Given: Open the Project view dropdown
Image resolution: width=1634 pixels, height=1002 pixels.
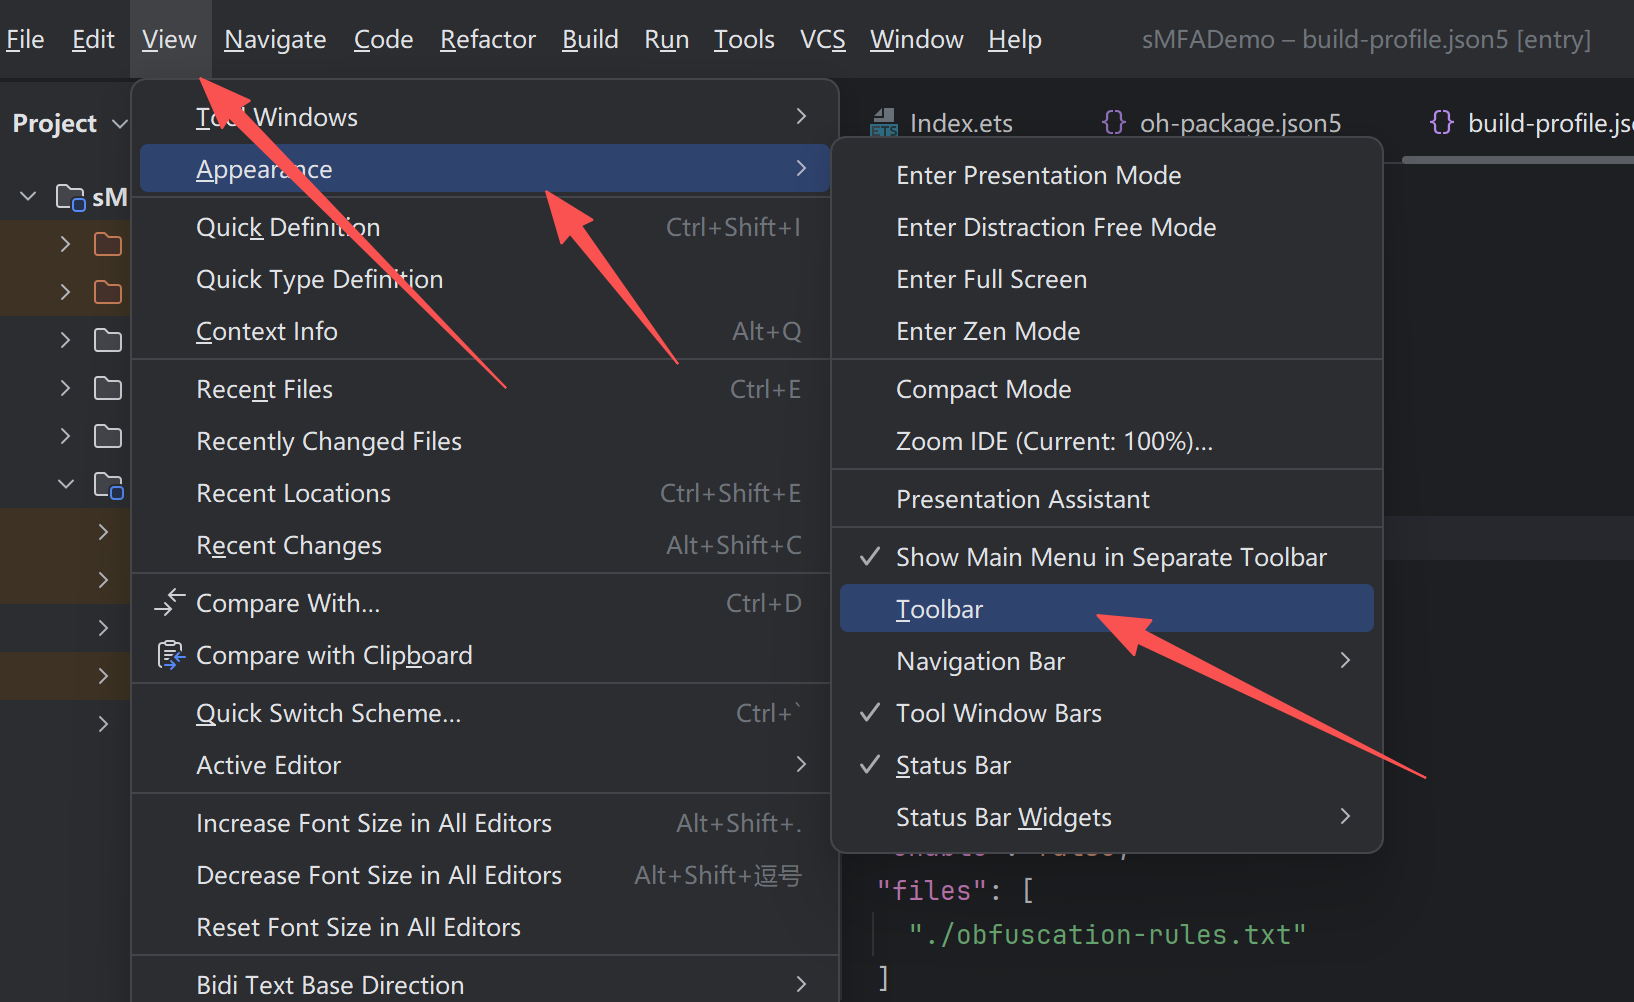Looking at the screenshot, I should pyautogui.click(x=70, y=123).
